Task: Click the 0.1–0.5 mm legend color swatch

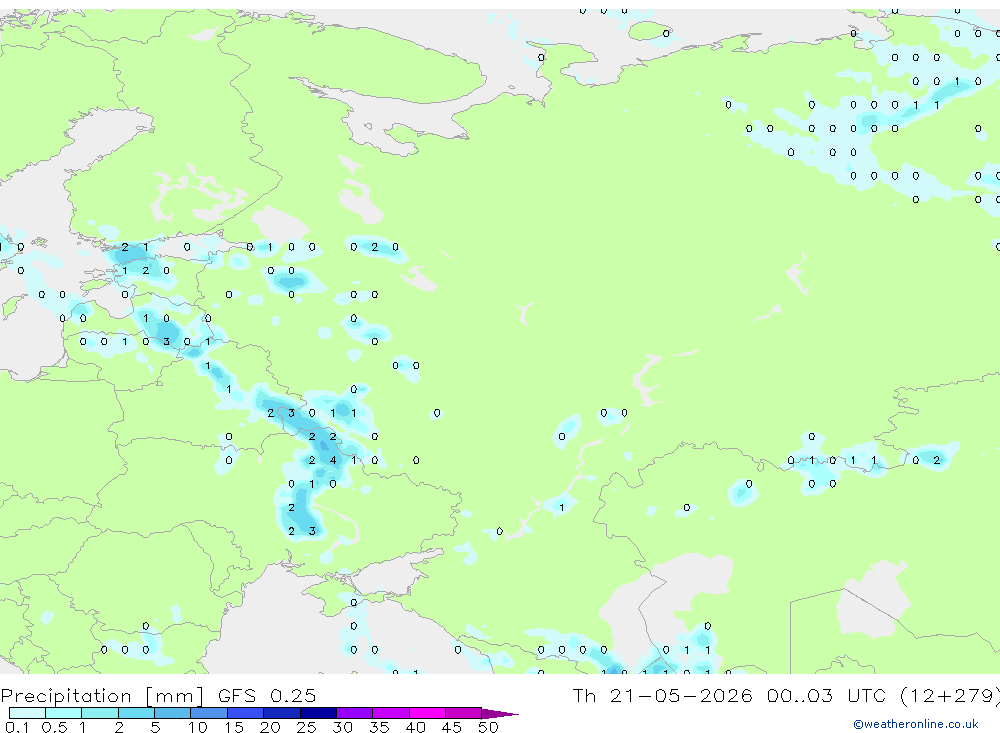Action: point(27,713)
